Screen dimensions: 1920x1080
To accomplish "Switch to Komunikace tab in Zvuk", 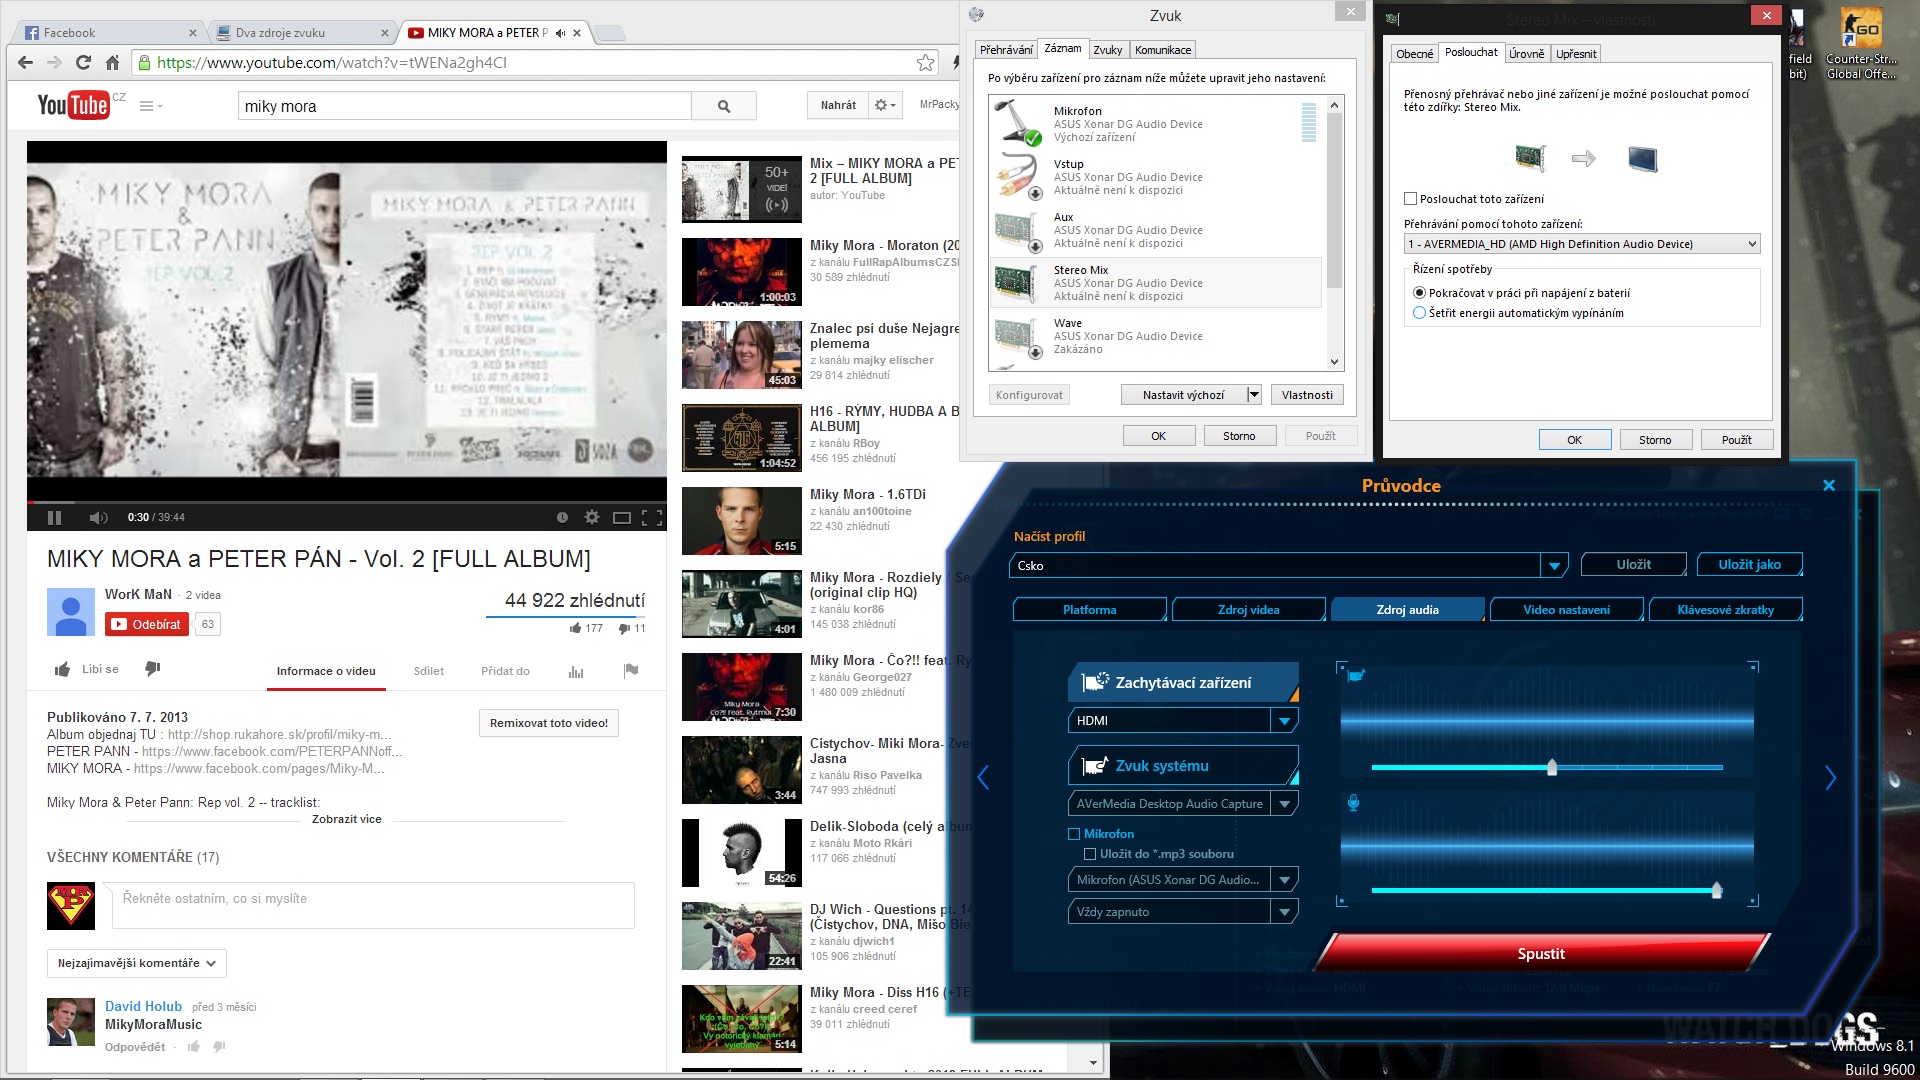I will [x=1163, y=50].
